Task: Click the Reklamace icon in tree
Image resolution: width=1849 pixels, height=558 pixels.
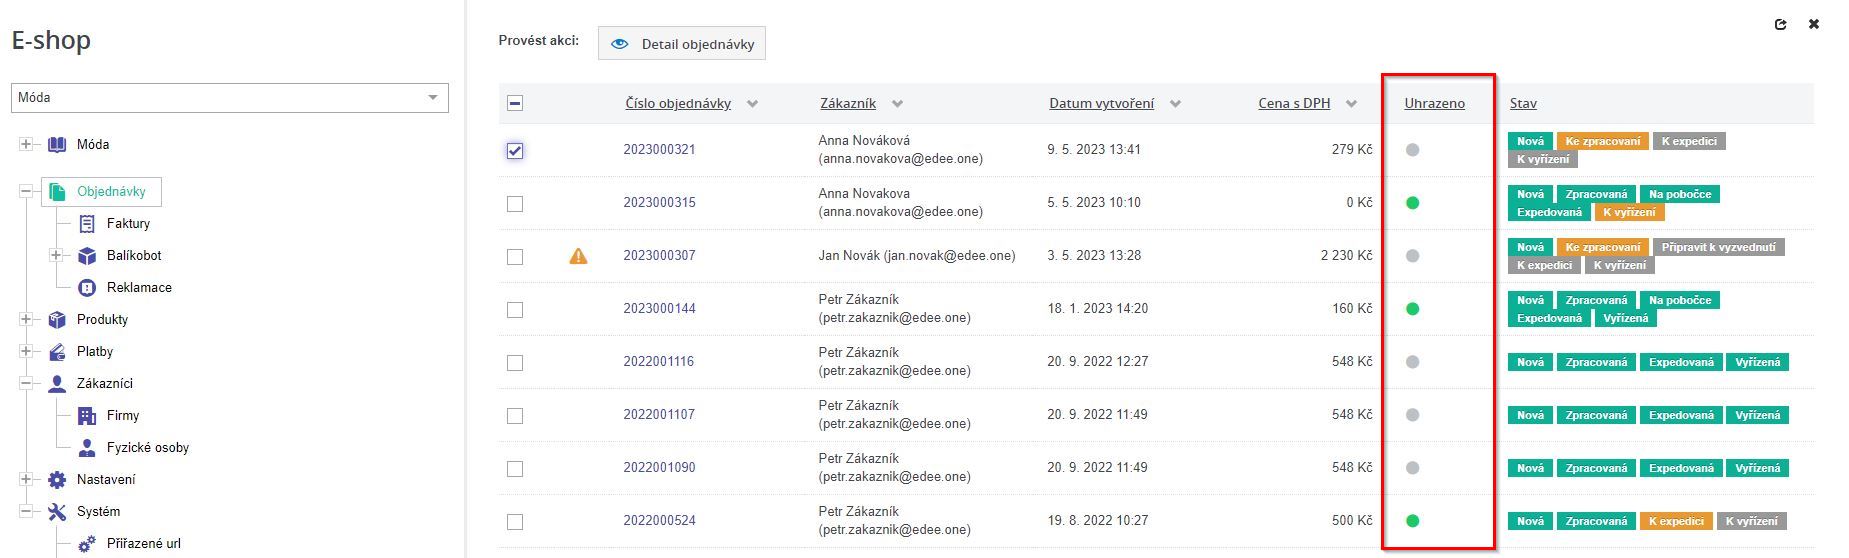Action: point(87,288)
